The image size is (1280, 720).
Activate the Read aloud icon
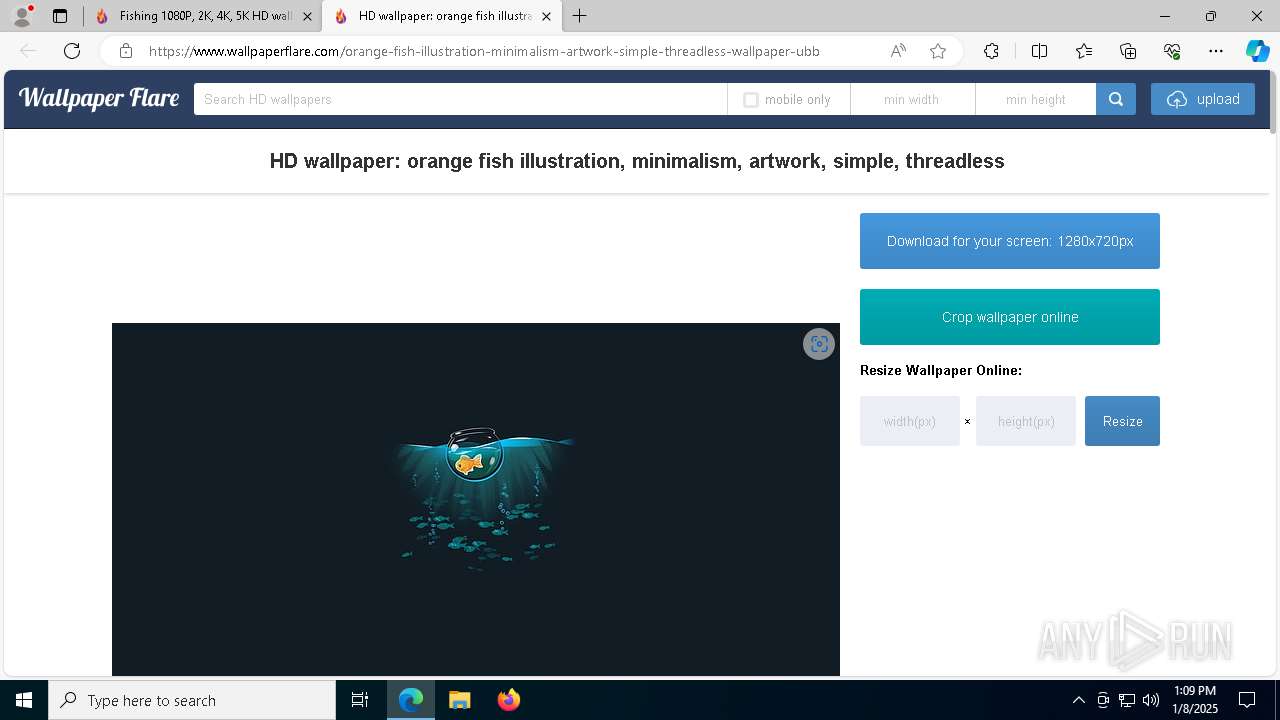click(x=898, y=51)
